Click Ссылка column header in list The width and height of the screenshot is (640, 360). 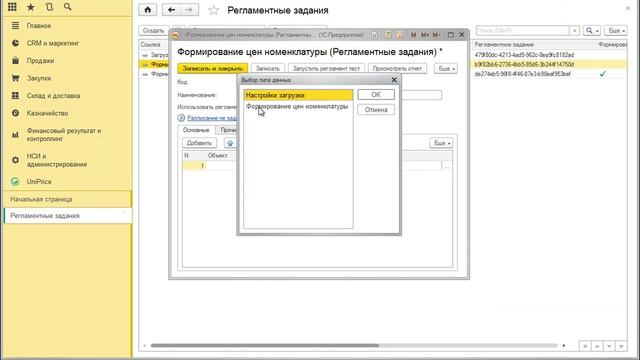(x=151, y=44)
